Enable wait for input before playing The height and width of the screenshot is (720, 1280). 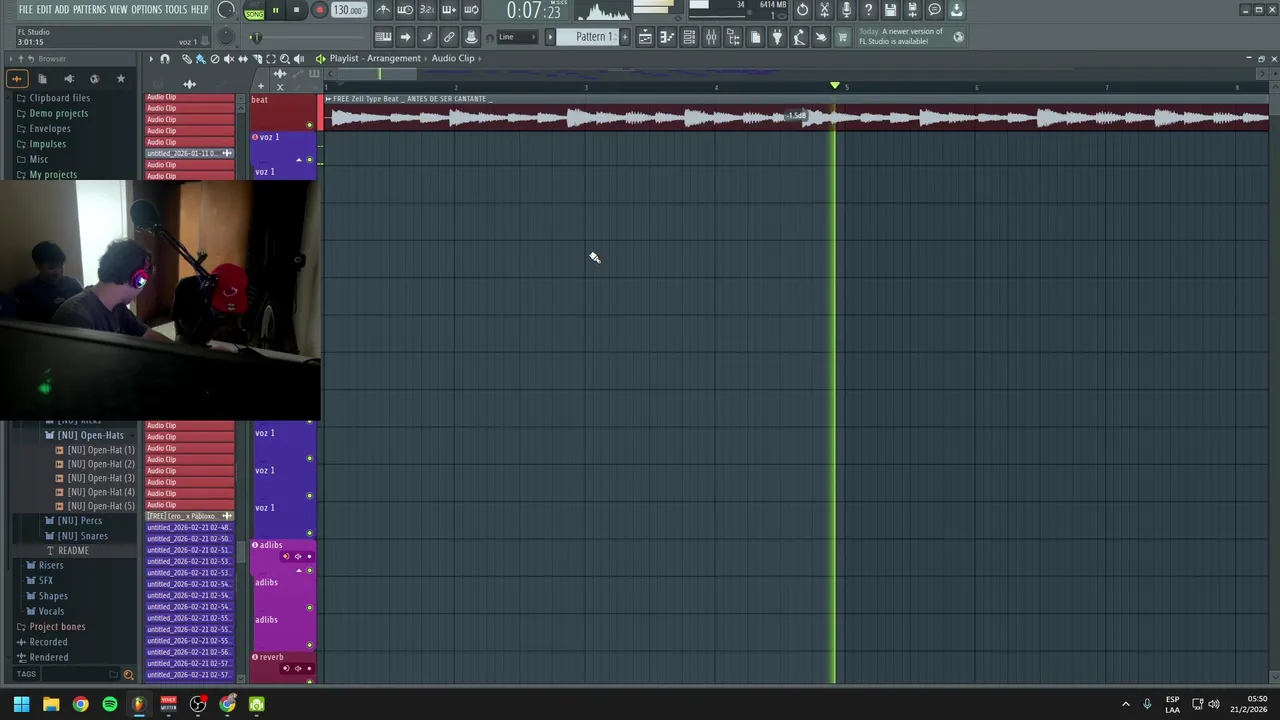tap(405, 10)
